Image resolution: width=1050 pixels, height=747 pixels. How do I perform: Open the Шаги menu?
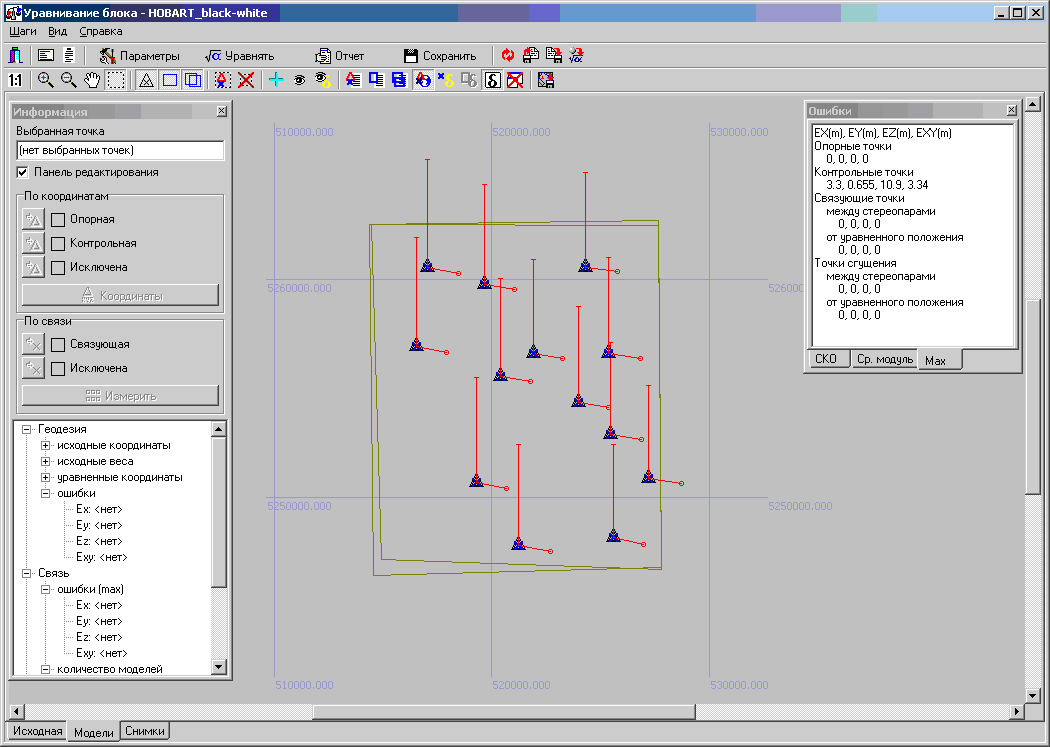pos(23,31)
